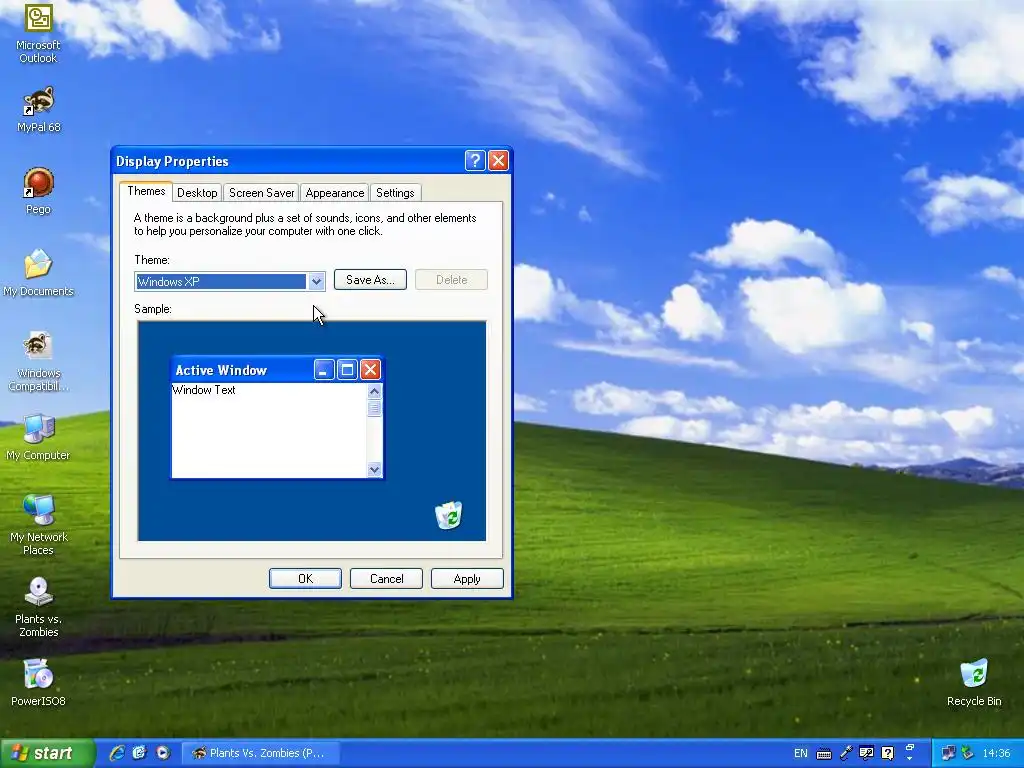This screenshot has width=1024, height=768.
Task: Open the language bar options arrow
Action: click(910, 759)
